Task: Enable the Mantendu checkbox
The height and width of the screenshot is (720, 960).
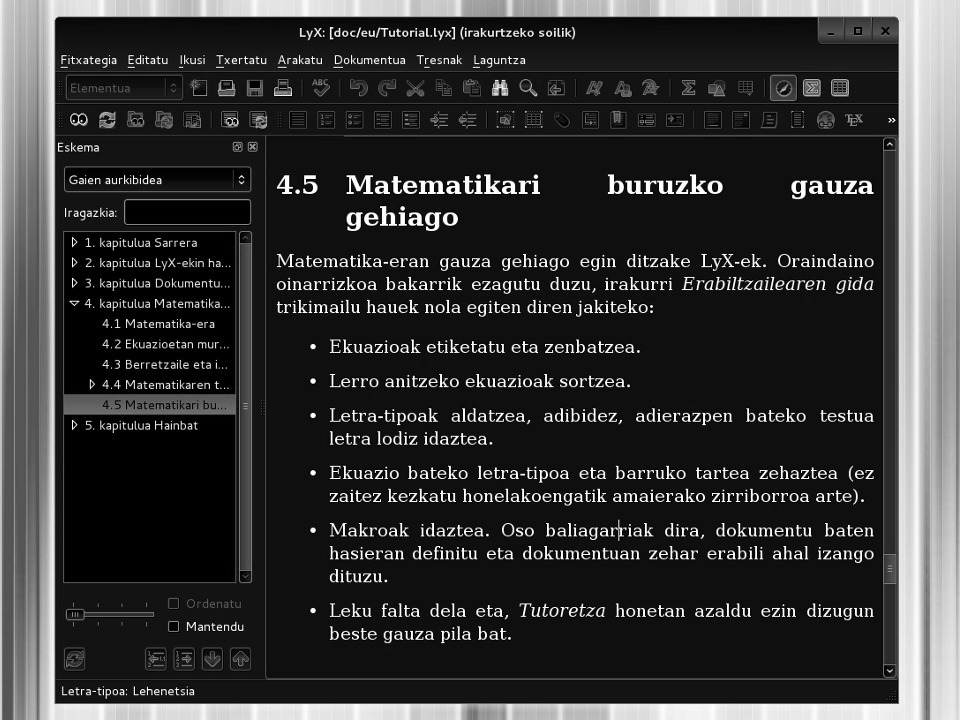Action: pyautogui.click(x=174, y=626)
